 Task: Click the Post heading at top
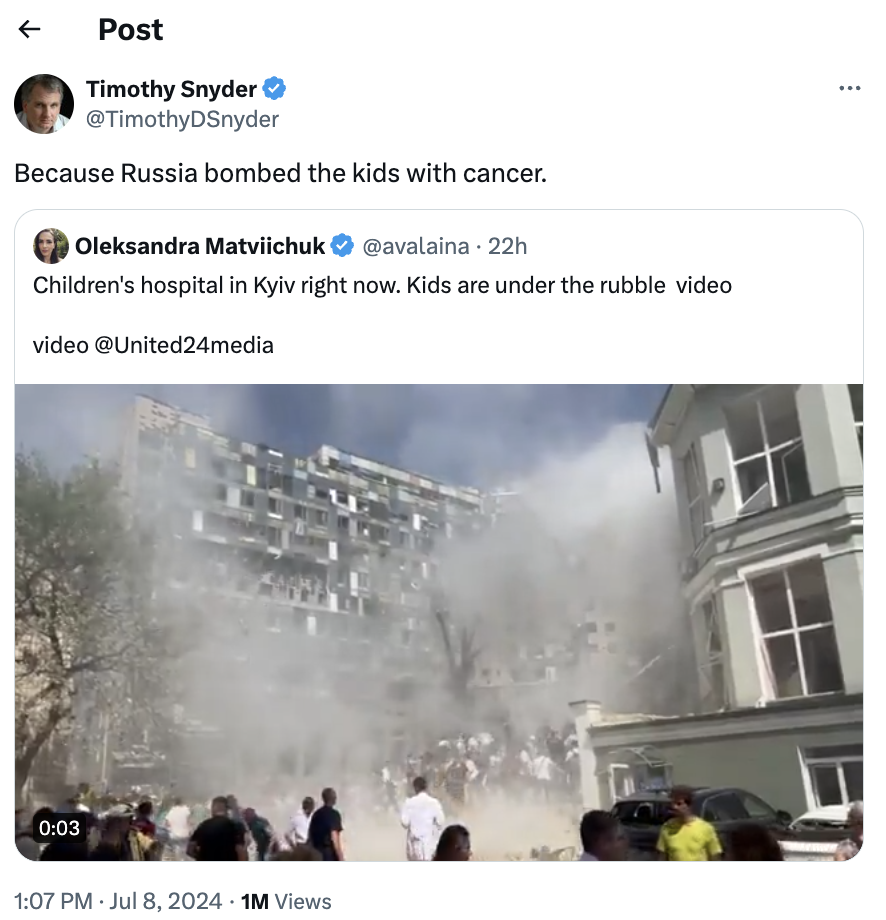pos(130,29)
